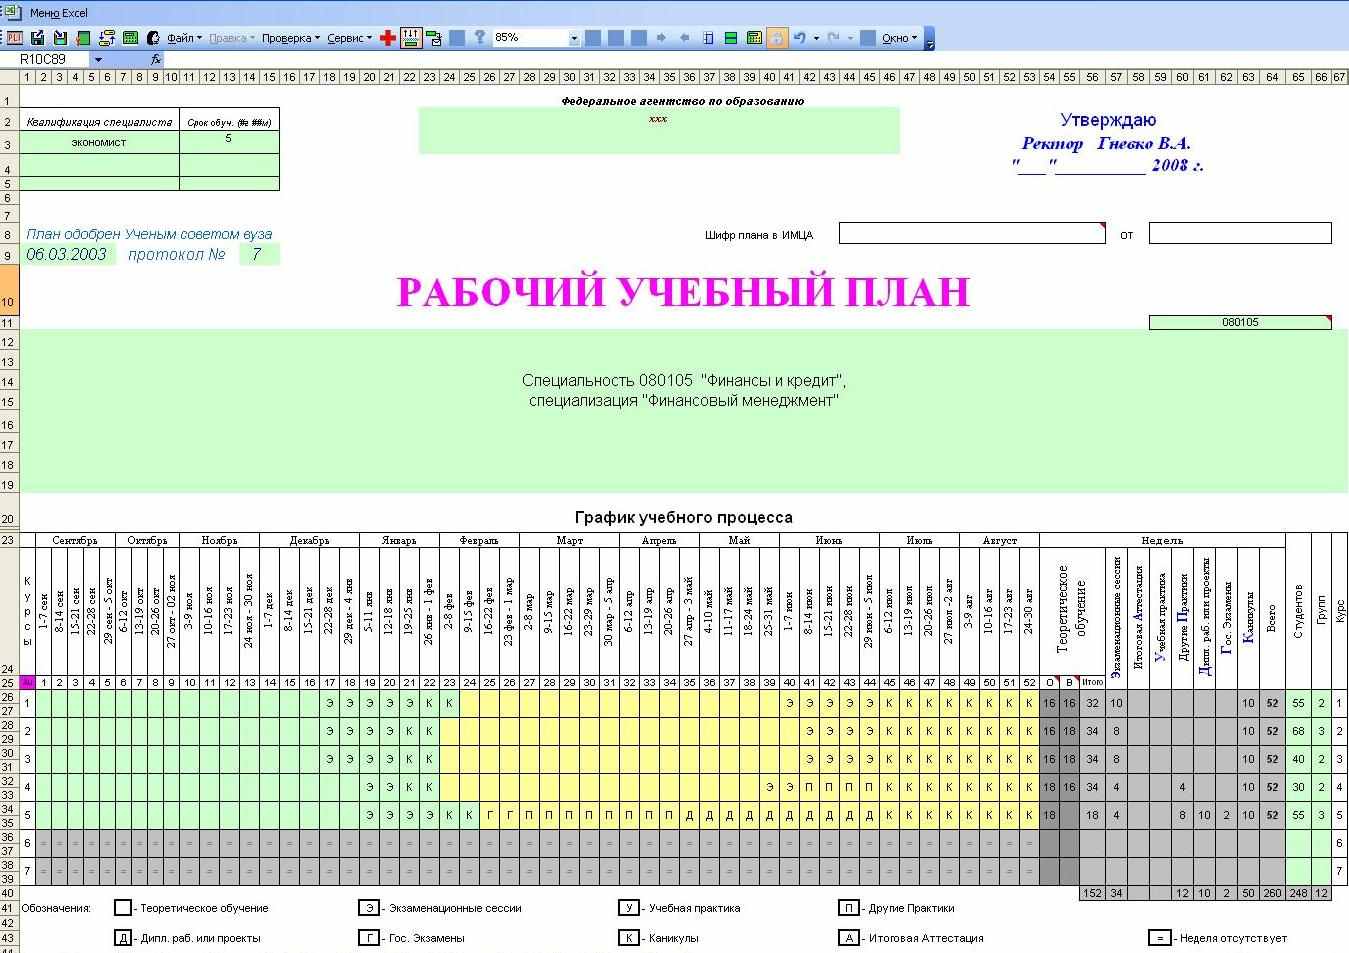Click the yellow-green calculator icon near undo
Screen dimensions: 1349x953
click(x=753, y=38)
